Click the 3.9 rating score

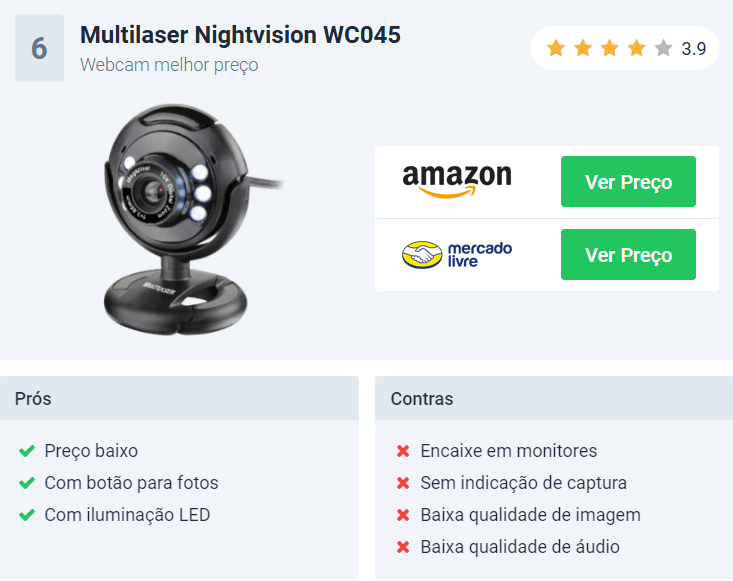click(x=694, y=48)
